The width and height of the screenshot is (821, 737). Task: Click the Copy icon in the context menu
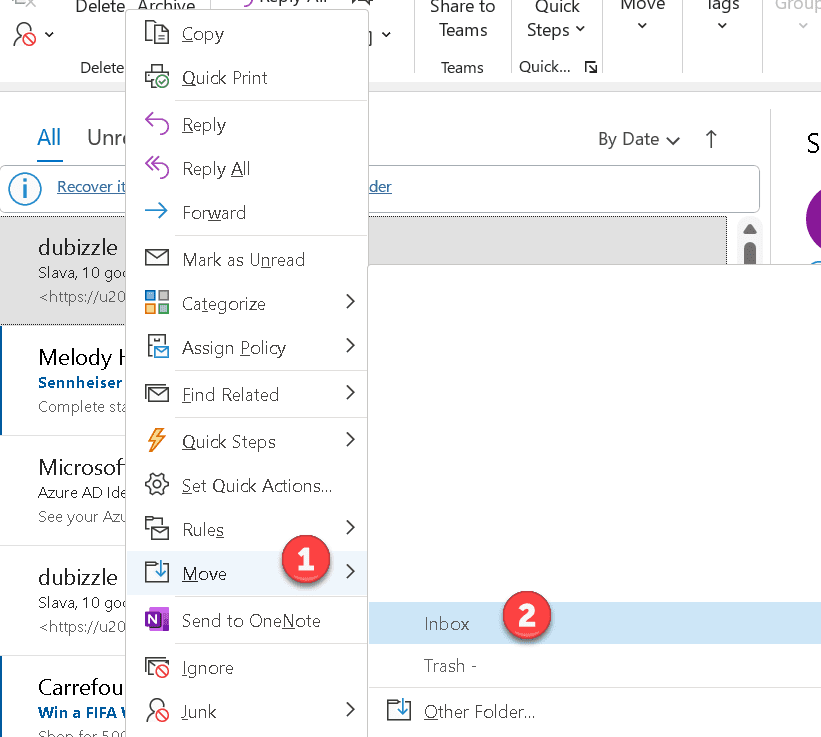point(157,32)
